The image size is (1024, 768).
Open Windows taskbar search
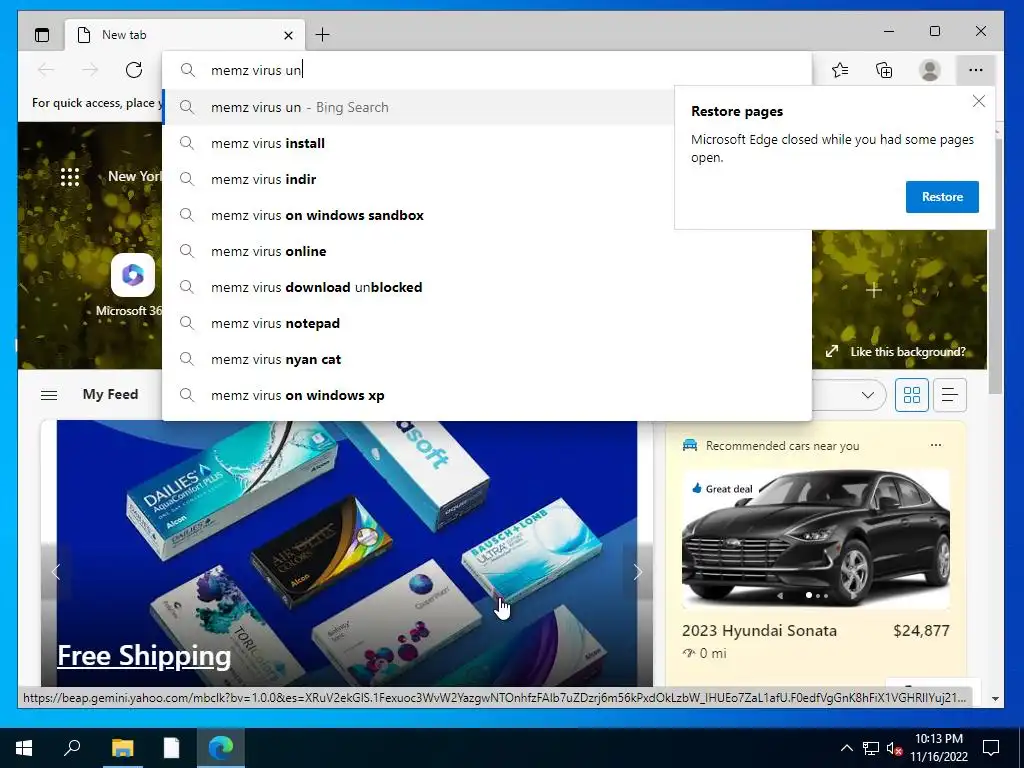[72, 748]
